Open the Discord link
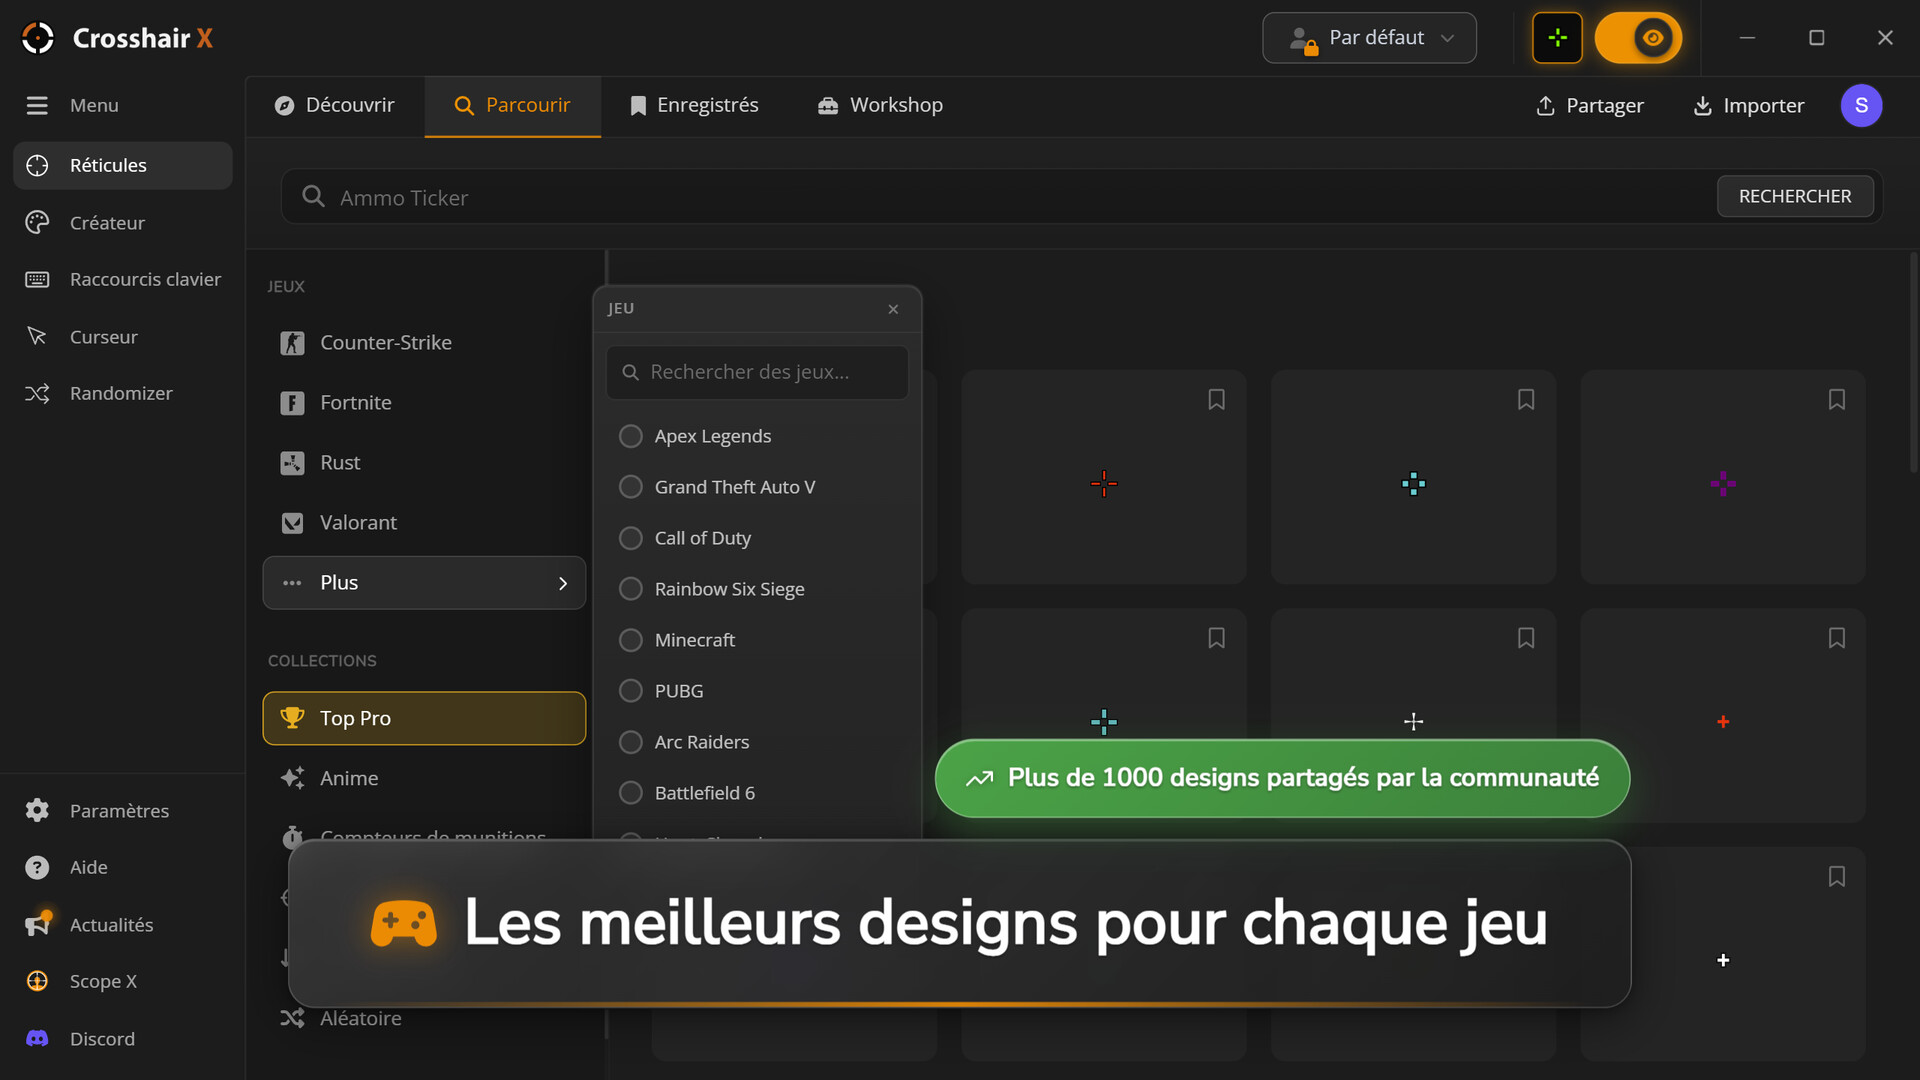 pyautogui.click(x=123, y=1038)
